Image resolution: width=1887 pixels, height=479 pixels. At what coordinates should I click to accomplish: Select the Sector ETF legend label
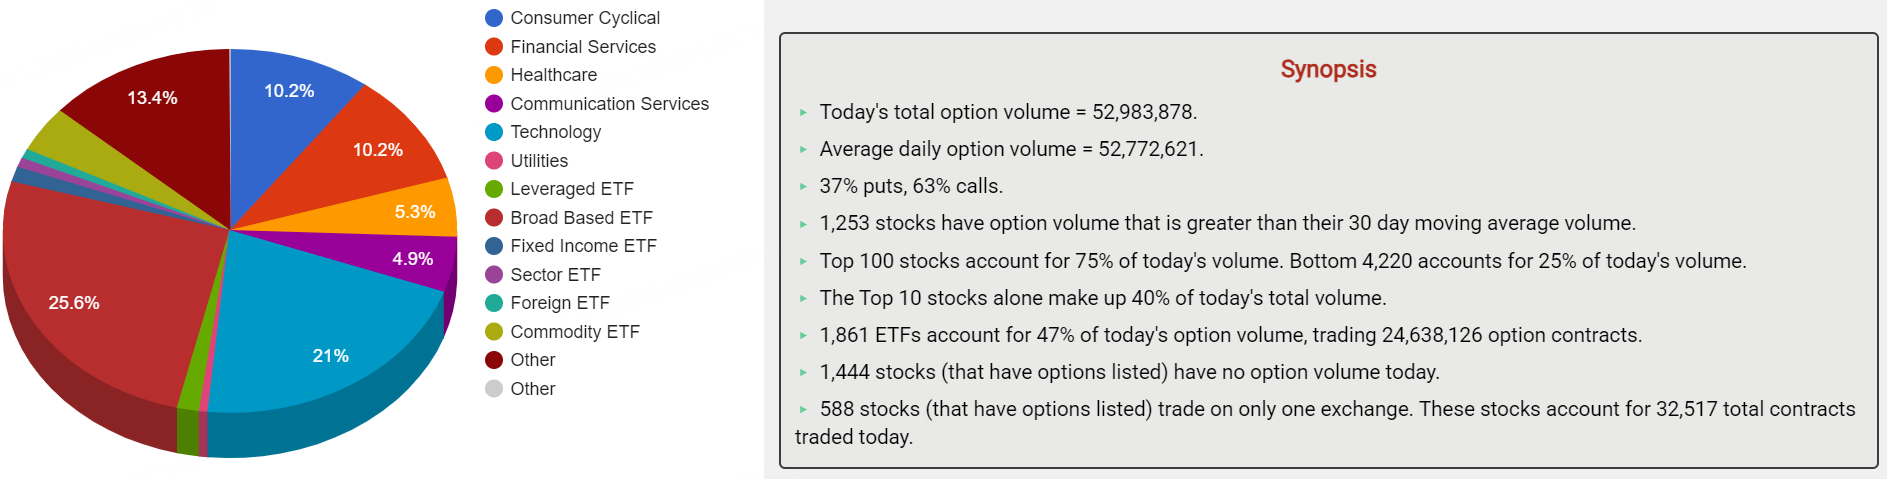(x=555, y=275)
